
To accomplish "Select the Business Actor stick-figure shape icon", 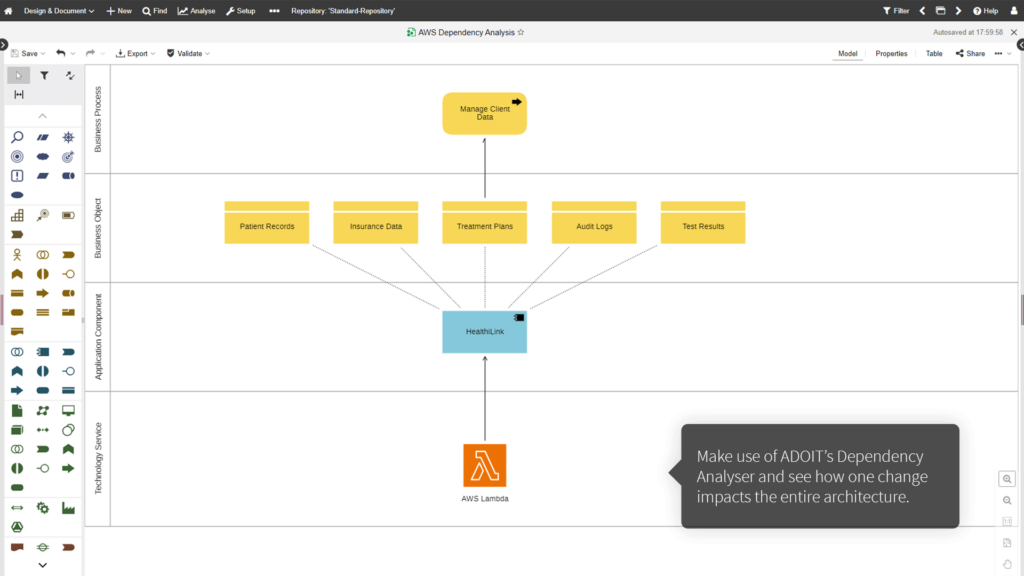I will pyautogui.click(x=16, y=255).
